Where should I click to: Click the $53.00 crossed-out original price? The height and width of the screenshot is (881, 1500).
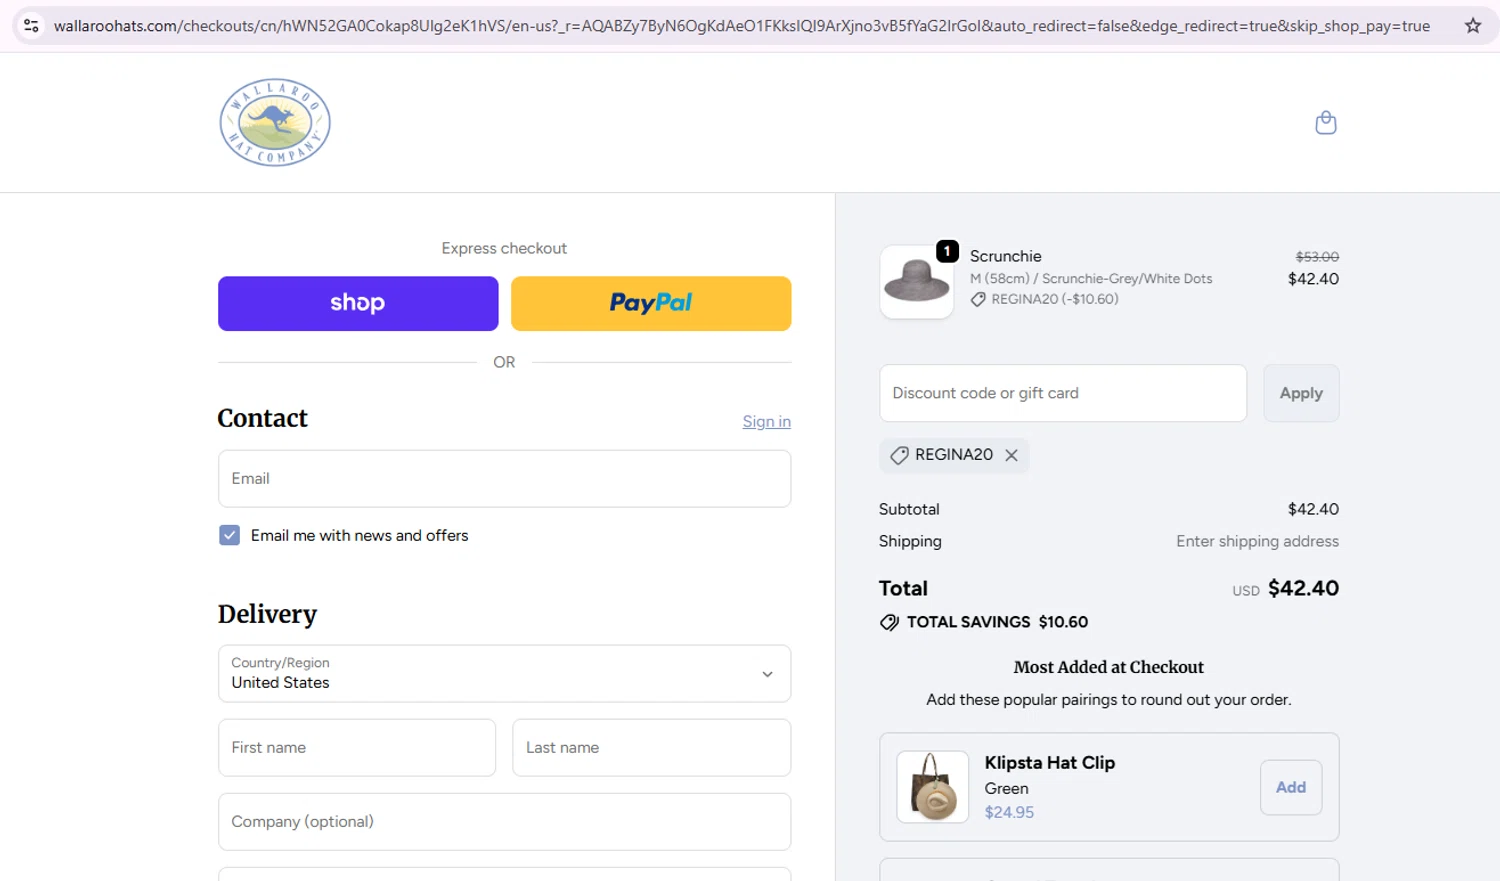click(1317, 257)
